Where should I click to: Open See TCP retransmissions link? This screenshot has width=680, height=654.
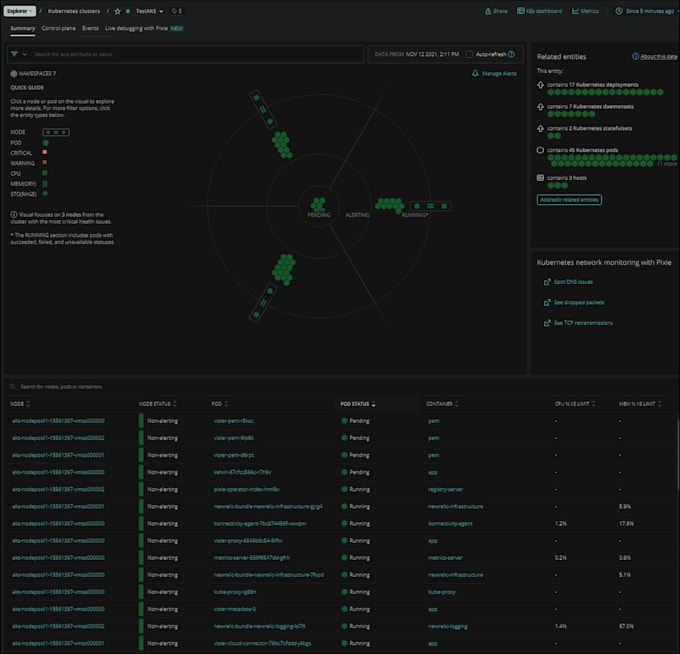[x=583, y=323]
